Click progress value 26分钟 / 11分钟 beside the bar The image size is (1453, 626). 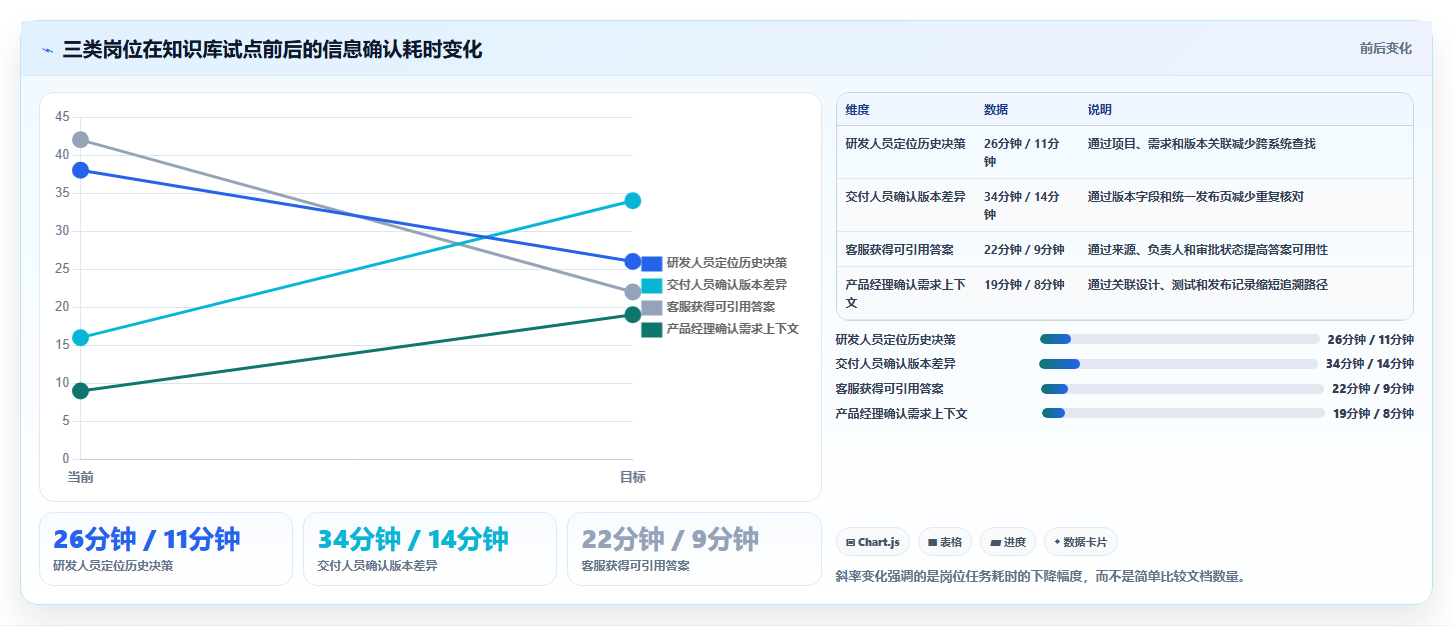click(1371, 340)
